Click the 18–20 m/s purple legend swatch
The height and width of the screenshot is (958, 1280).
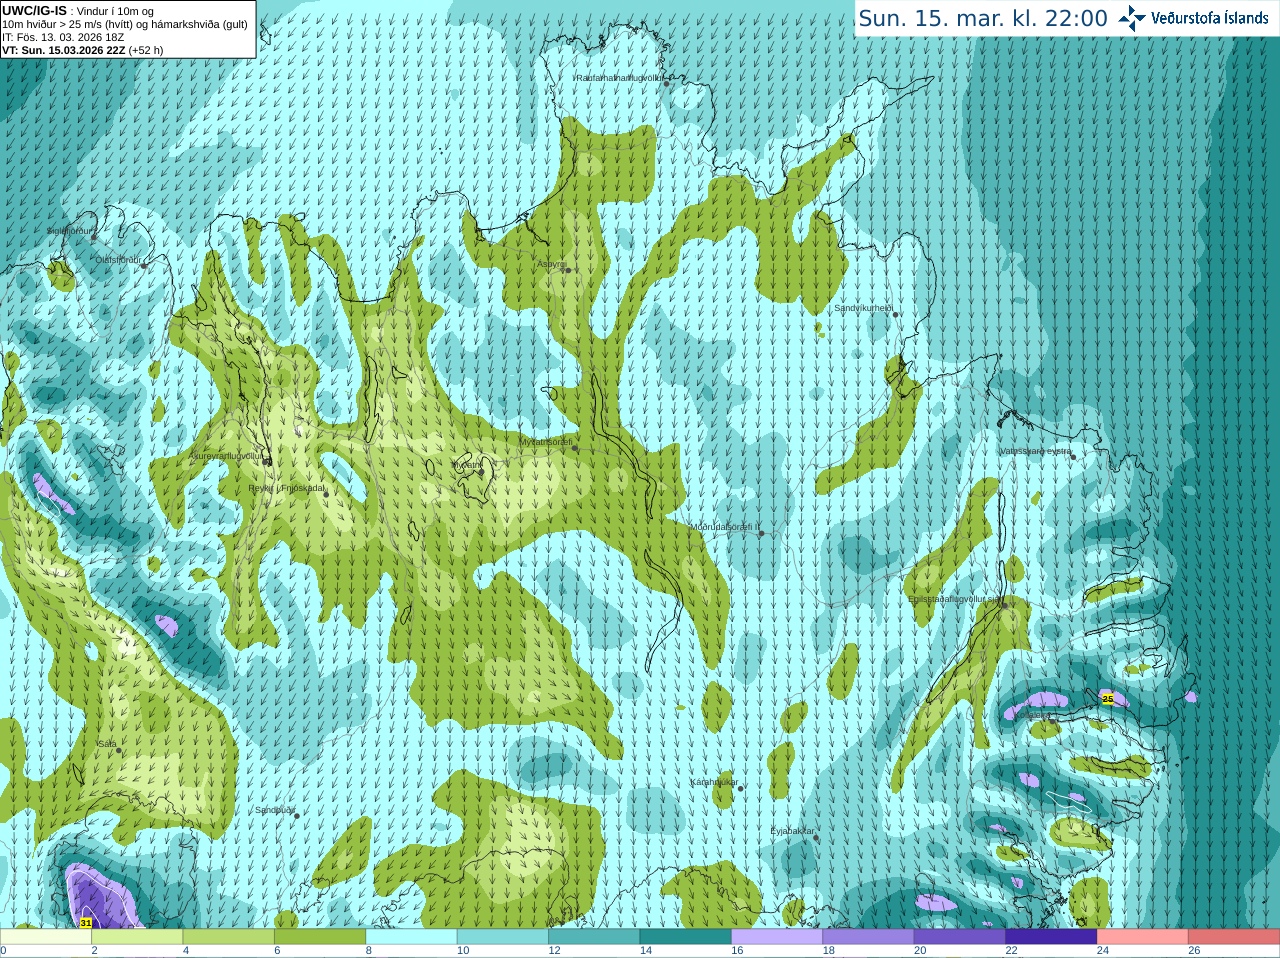[868, 937]
